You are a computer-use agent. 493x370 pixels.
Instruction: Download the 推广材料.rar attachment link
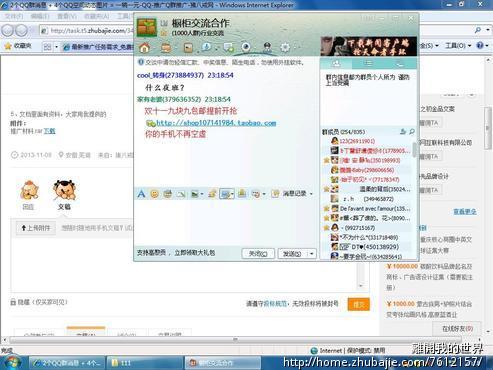(50, 131)
